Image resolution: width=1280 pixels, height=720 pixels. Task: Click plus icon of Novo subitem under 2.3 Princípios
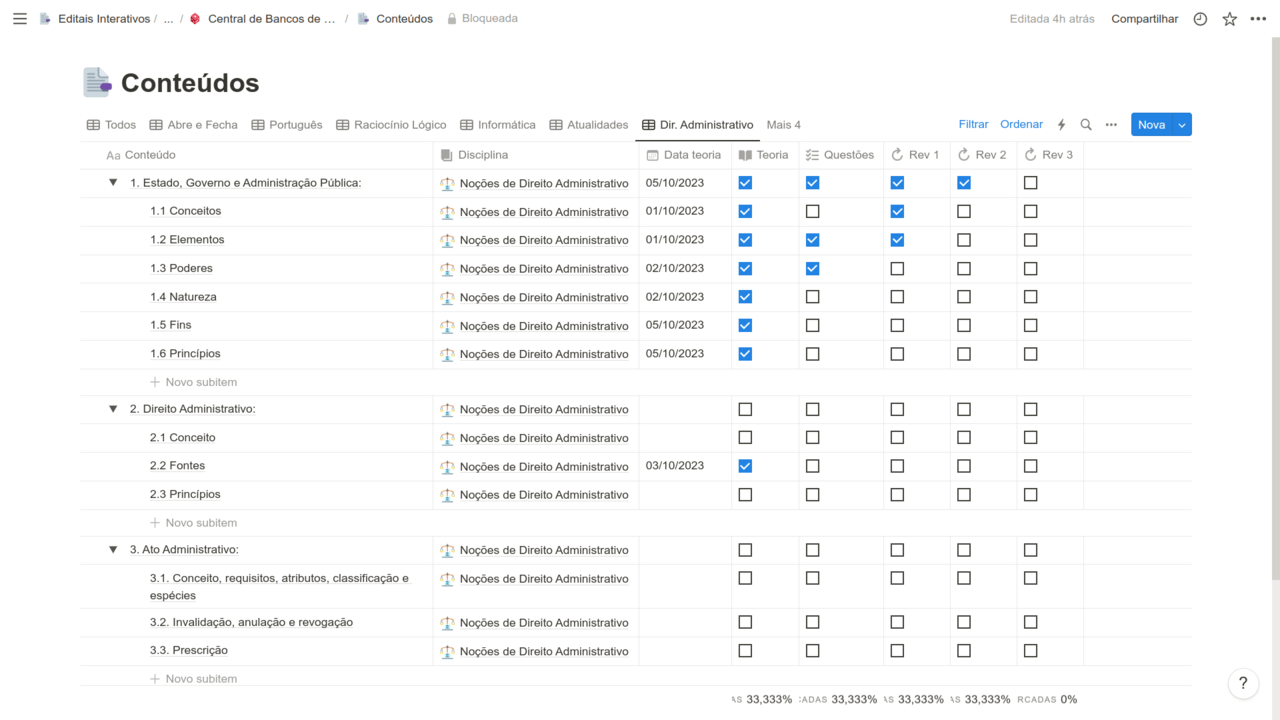point(155,523)
